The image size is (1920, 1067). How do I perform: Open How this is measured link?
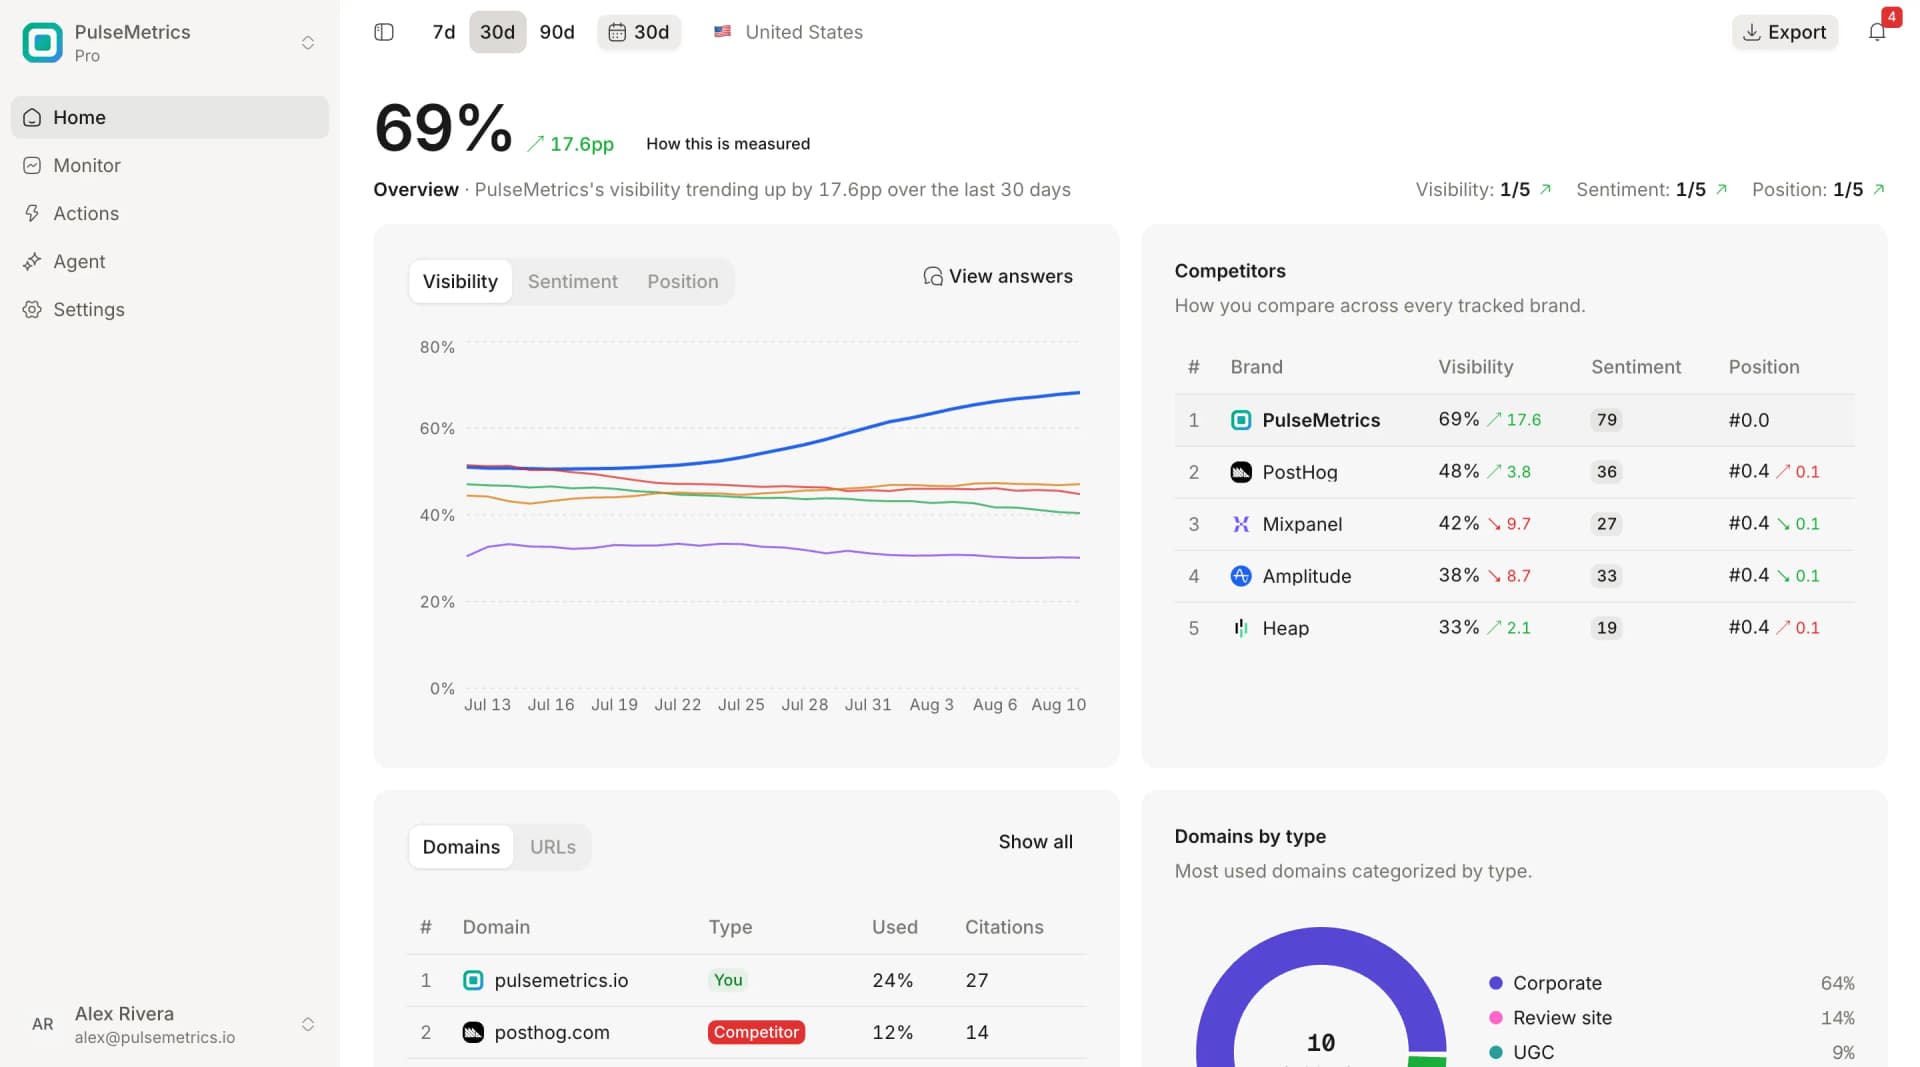[728, 144]
